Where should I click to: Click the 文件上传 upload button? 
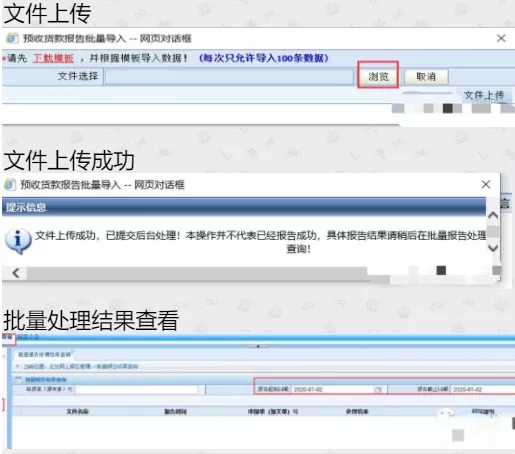tap(484, 96)
